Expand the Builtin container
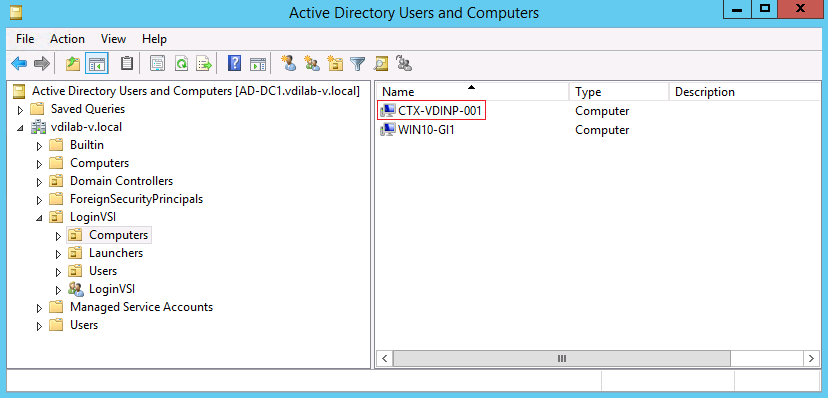Viewport: 828px width, 398px height. tap(40, 146)
